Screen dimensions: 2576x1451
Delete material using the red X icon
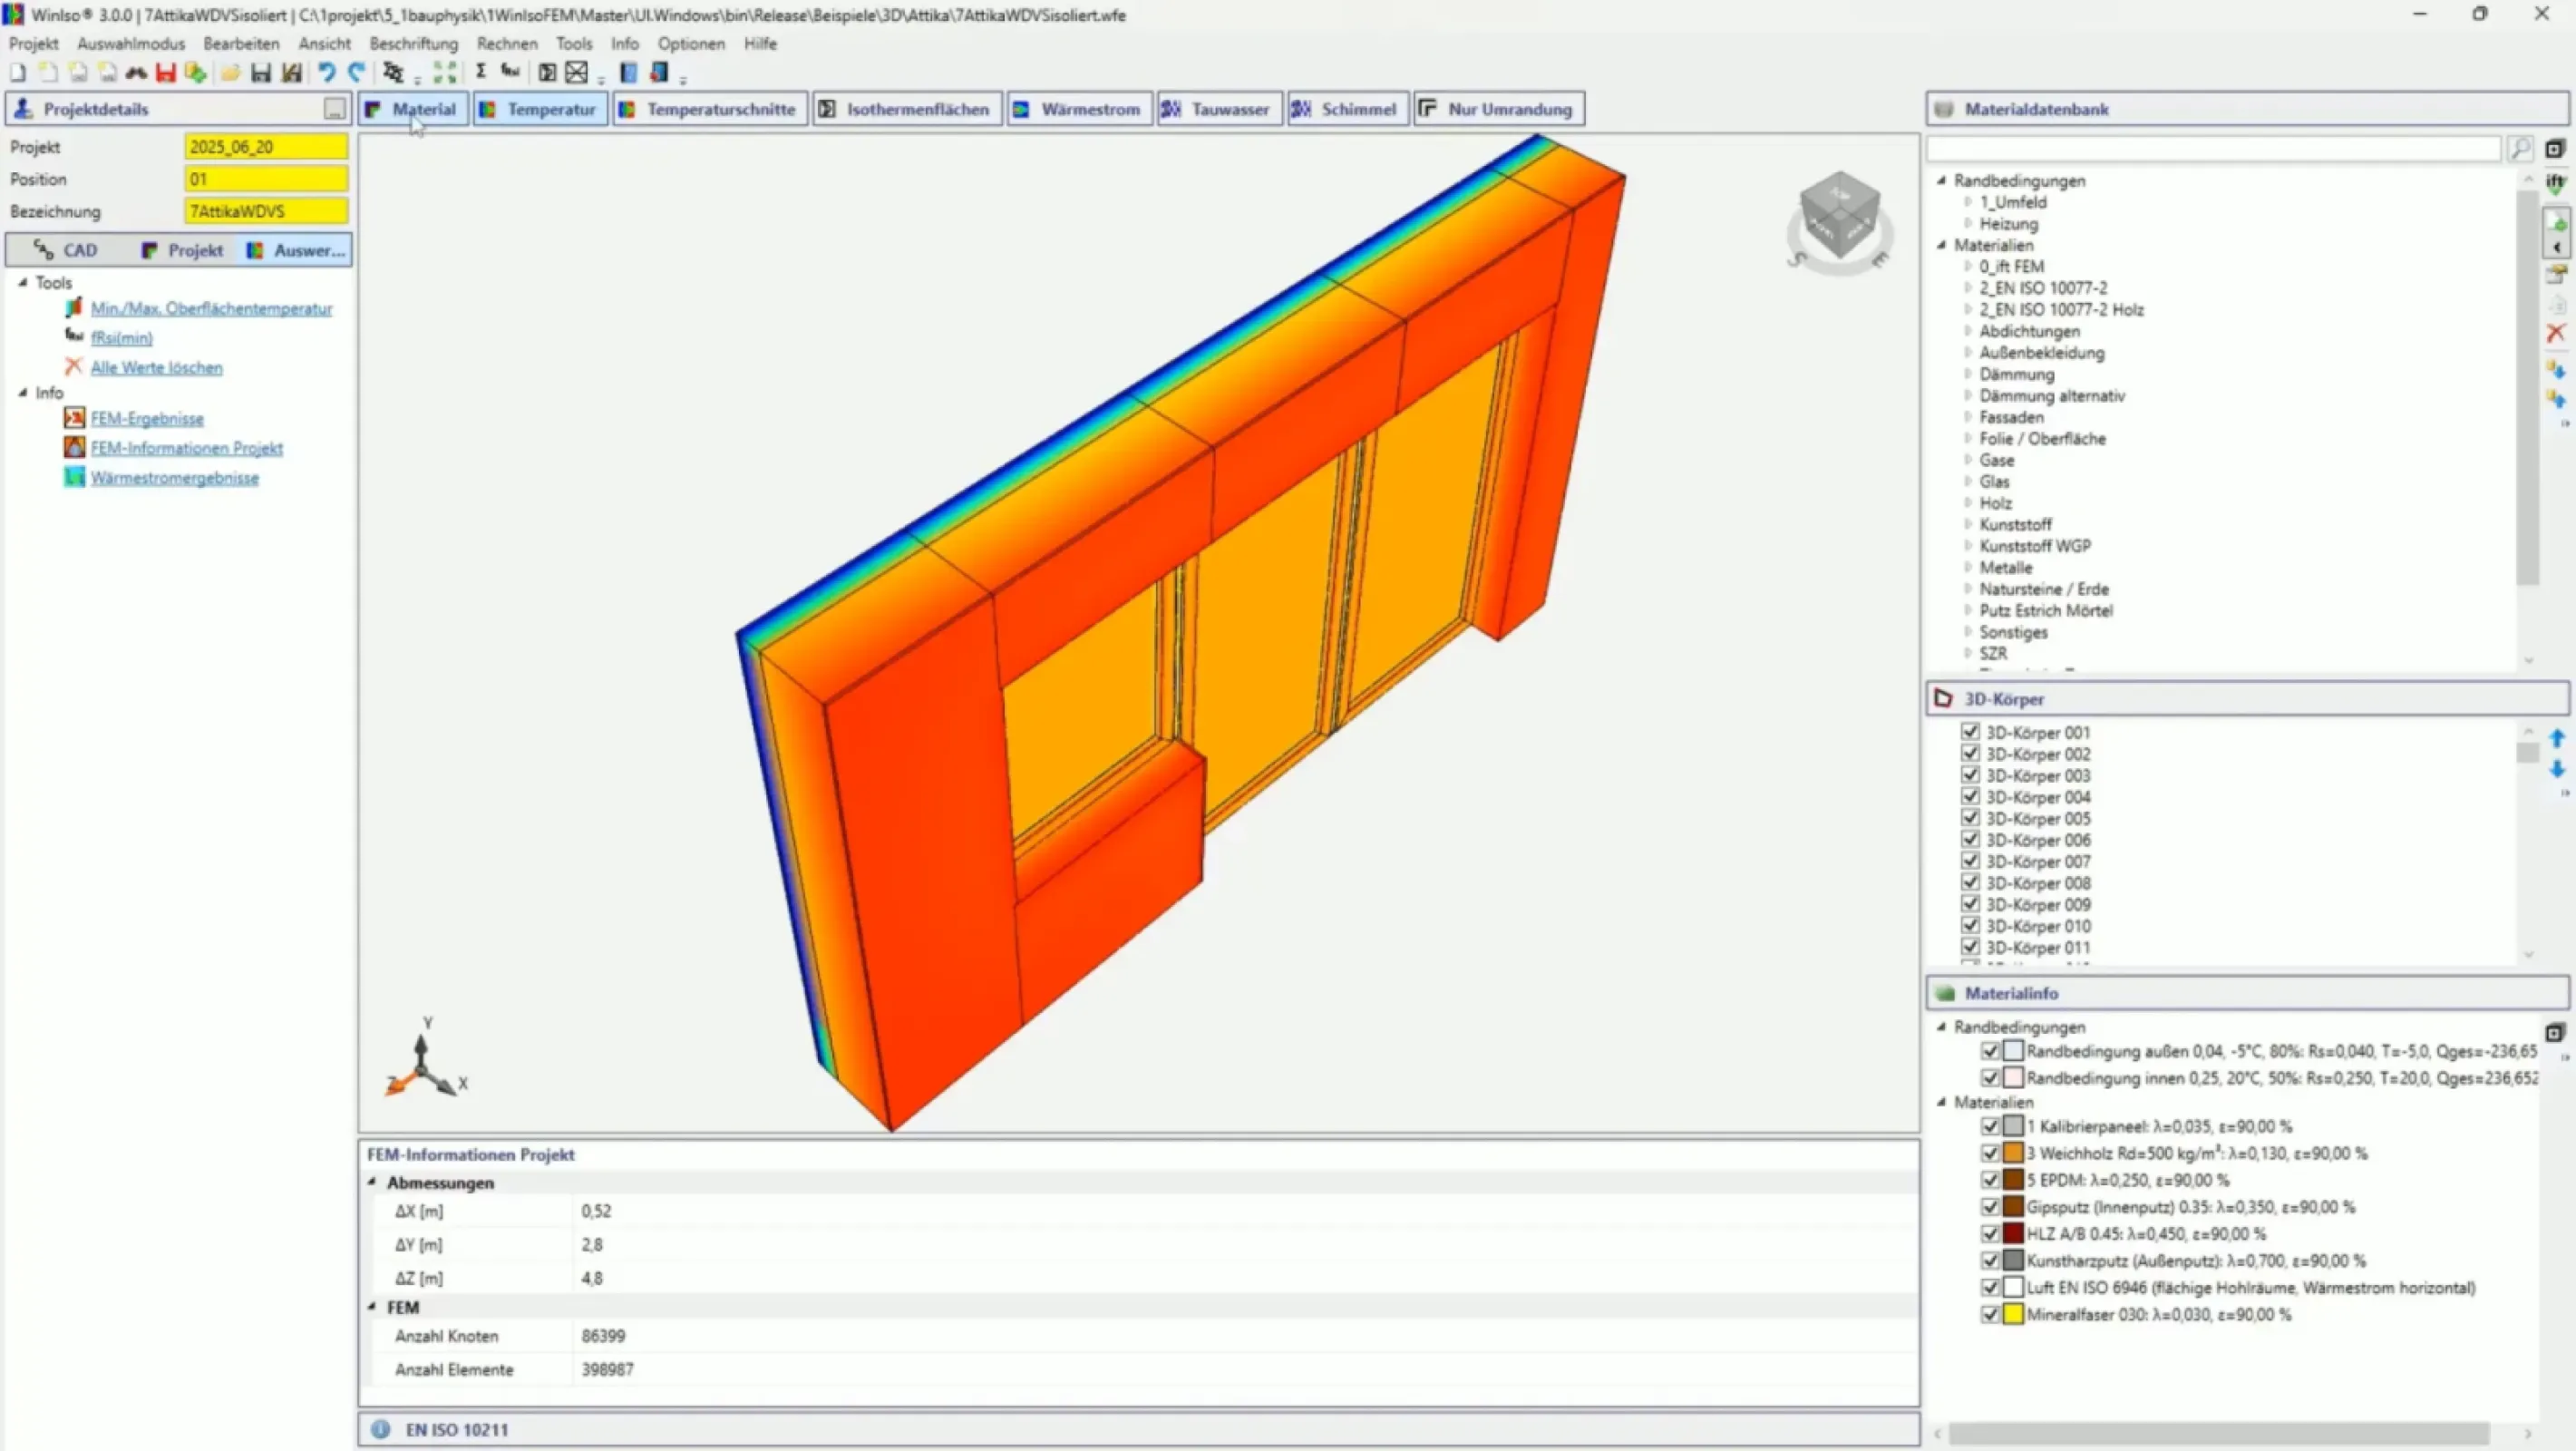point(2557,333)
